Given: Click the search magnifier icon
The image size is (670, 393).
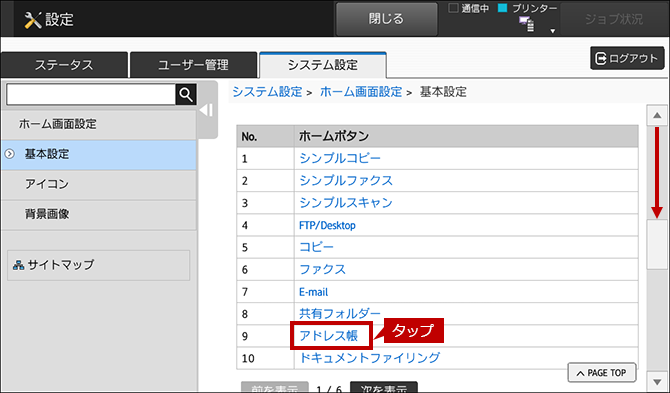Looking at the screenshot, I should [x=186, y=94].
